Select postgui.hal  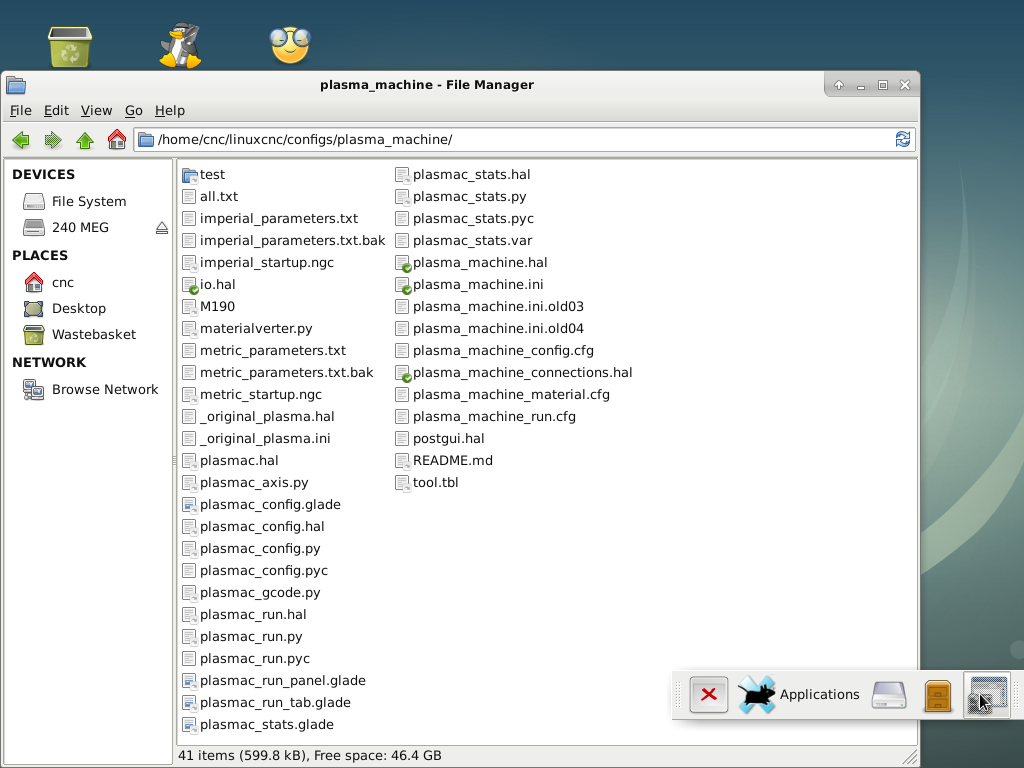click(448, 439)
